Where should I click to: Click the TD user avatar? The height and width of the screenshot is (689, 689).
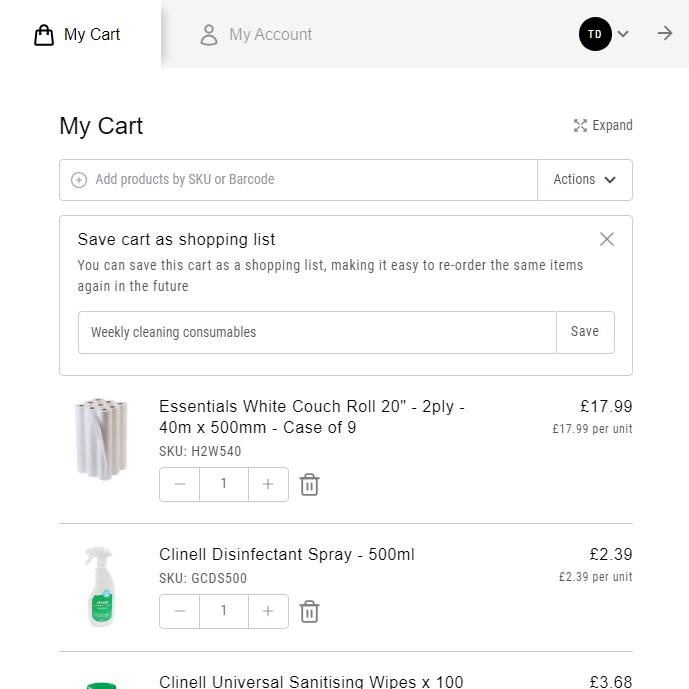(x=595, y=34)
